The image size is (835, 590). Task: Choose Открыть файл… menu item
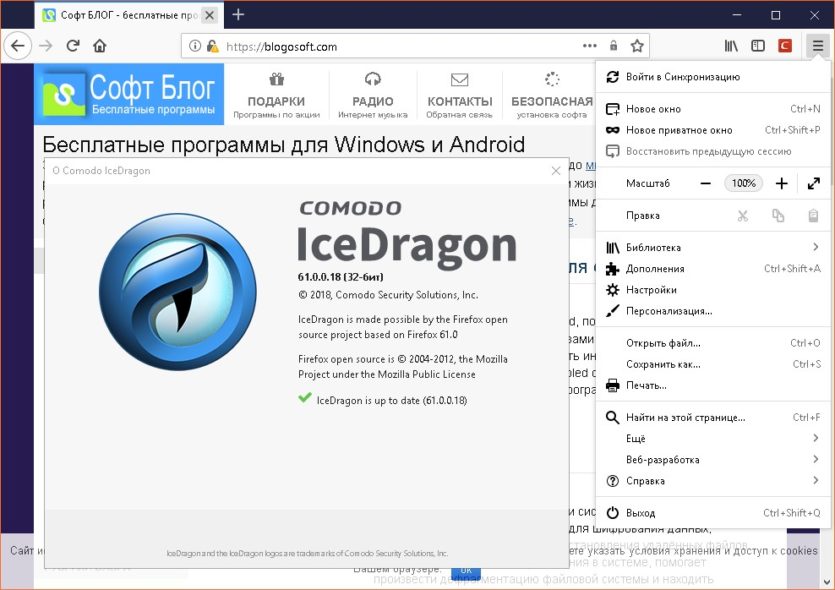[x=713, y=343]
